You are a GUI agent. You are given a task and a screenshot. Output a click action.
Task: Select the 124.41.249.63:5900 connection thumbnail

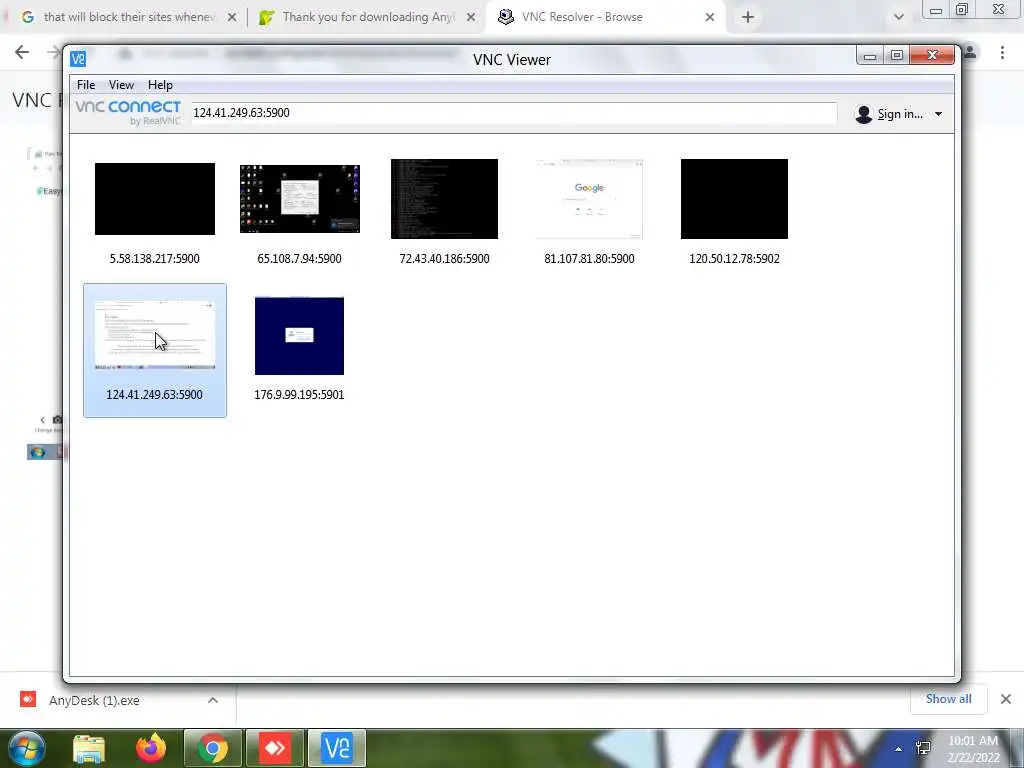point(155,335)
